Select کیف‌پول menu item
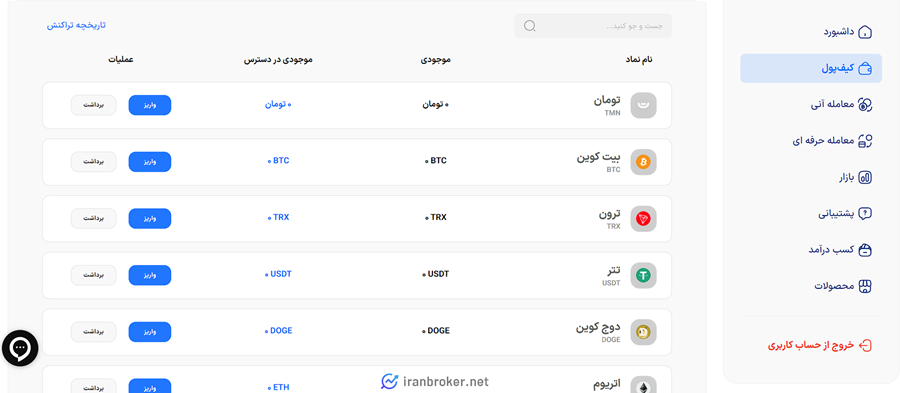The image size is (900, 393). pyautogui.click(x=810, y=69)
